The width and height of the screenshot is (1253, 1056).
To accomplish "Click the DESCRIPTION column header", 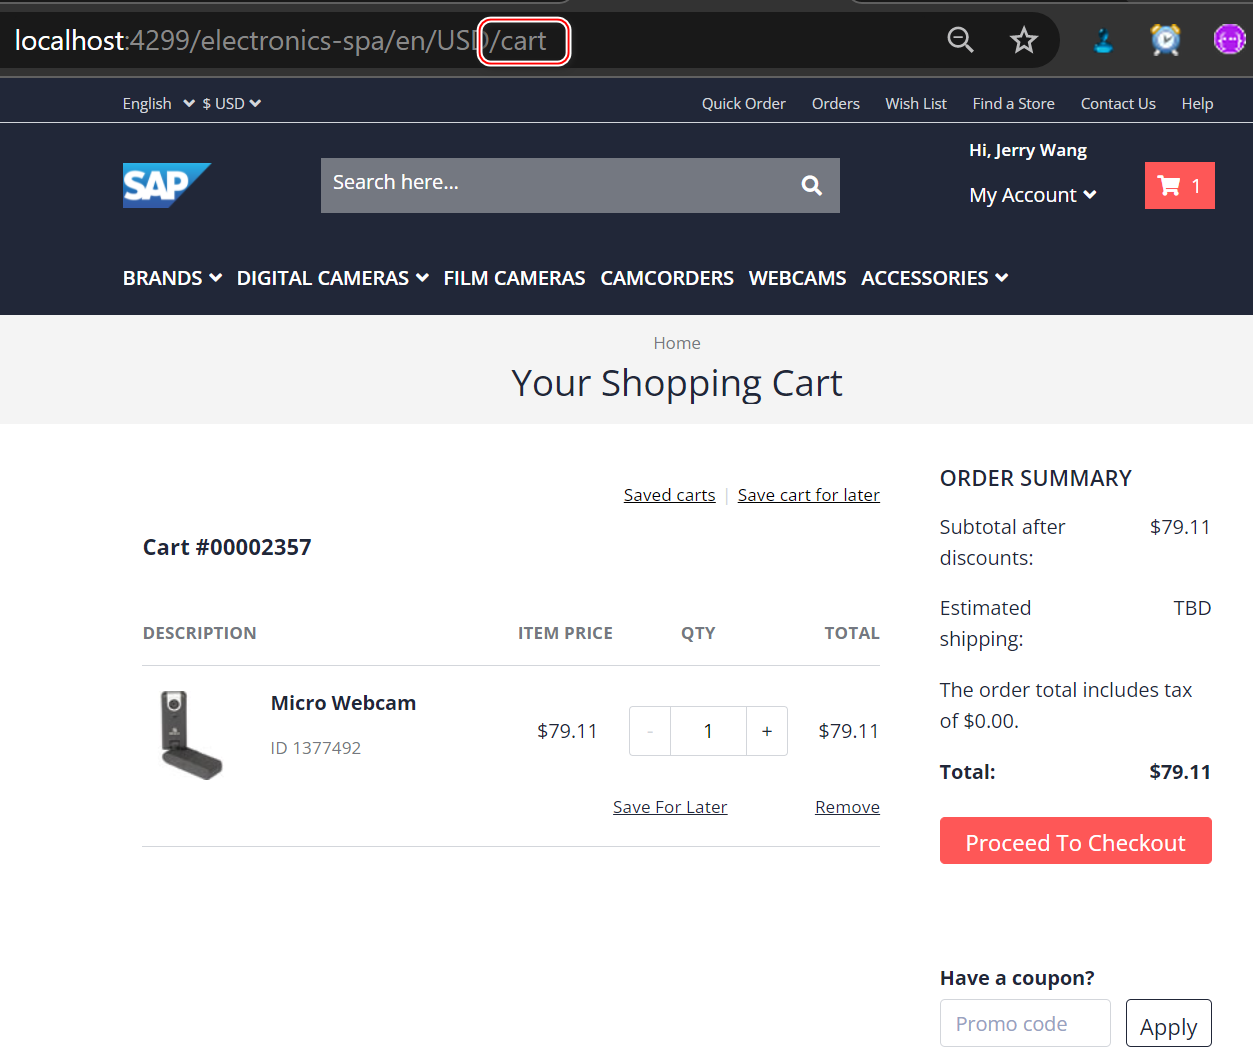I will click(x=200, y=633).
